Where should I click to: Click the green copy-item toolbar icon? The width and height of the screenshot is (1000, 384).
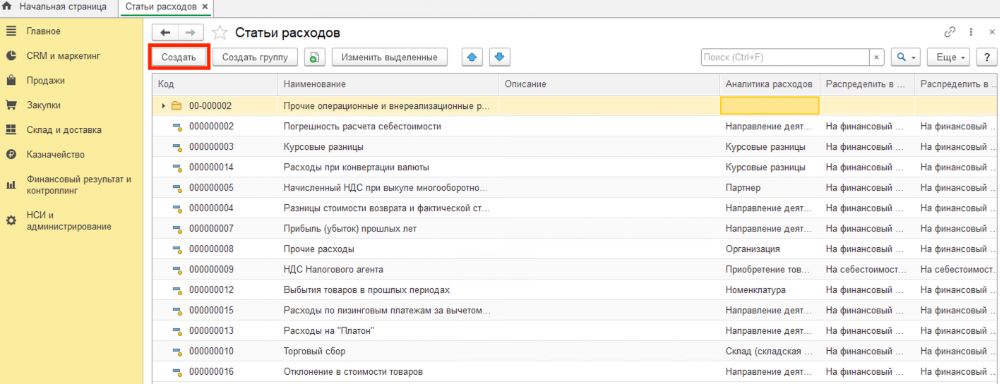click(x=315, y=57)
